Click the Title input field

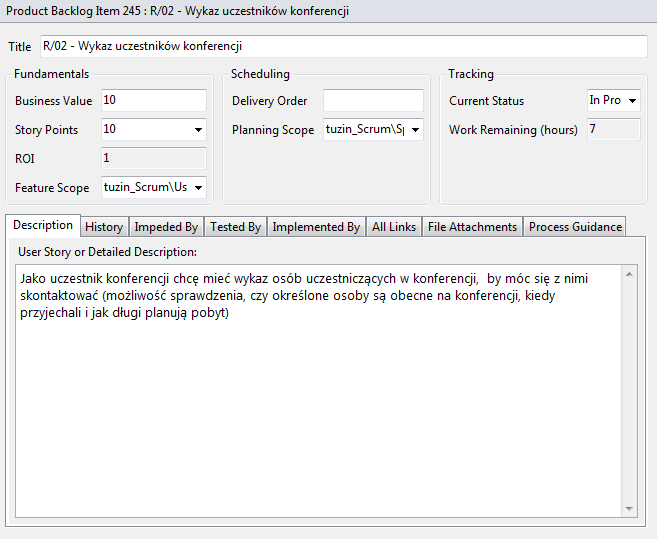point(344,46)
